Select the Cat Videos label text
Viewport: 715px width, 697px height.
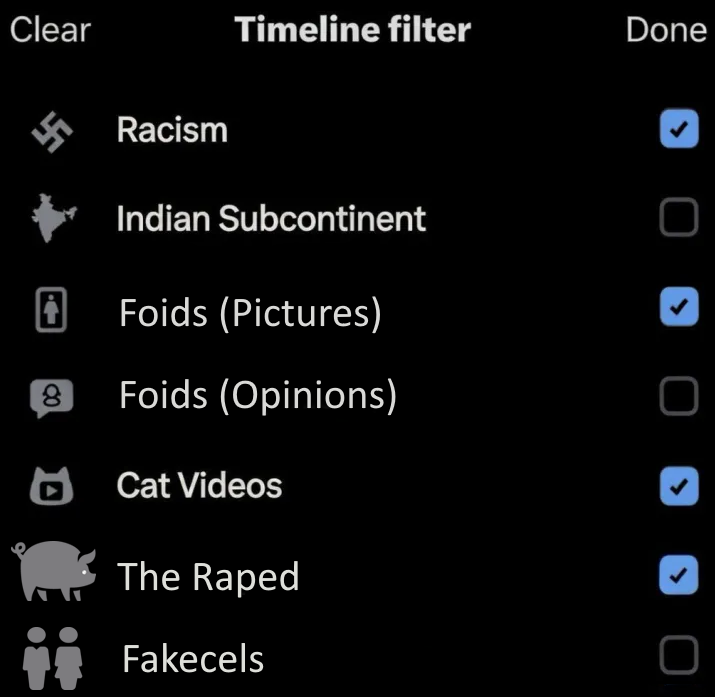[199, 486]
